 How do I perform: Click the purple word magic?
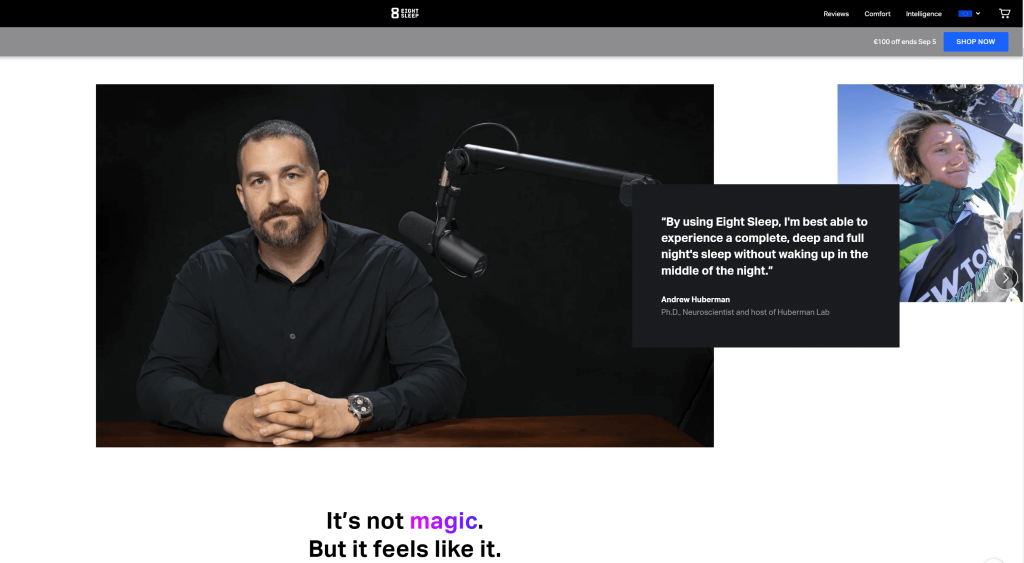point(443,521)
